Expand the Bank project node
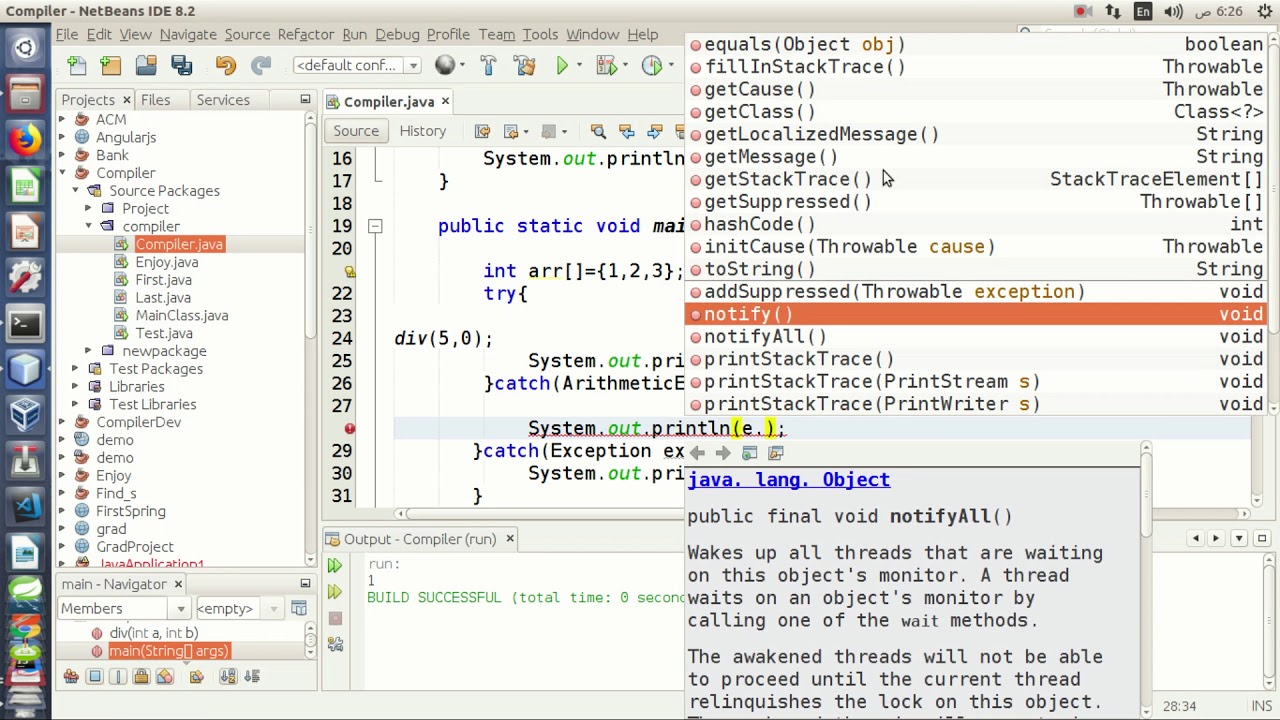The height and width of the screenshot is (720, 1280). click(x=62, y=155)
